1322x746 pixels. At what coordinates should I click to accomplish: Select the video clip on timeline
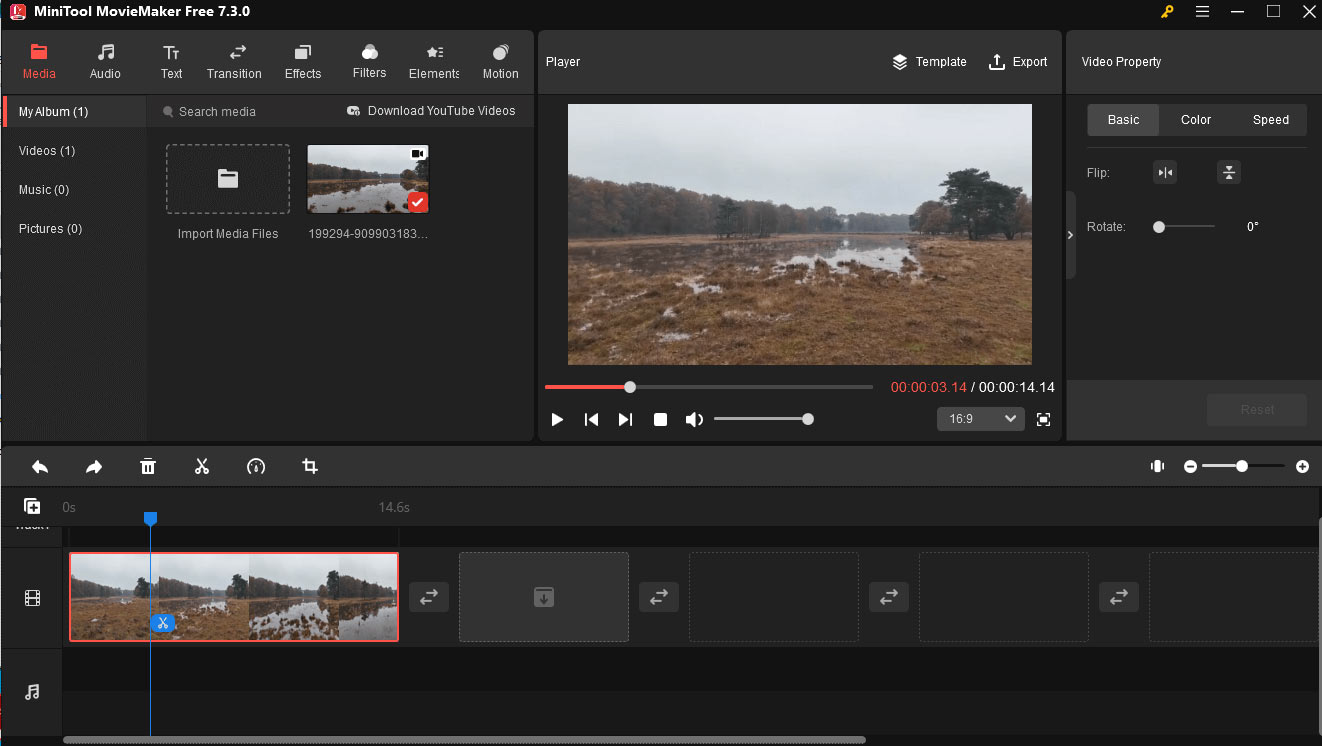pos(234,597)
